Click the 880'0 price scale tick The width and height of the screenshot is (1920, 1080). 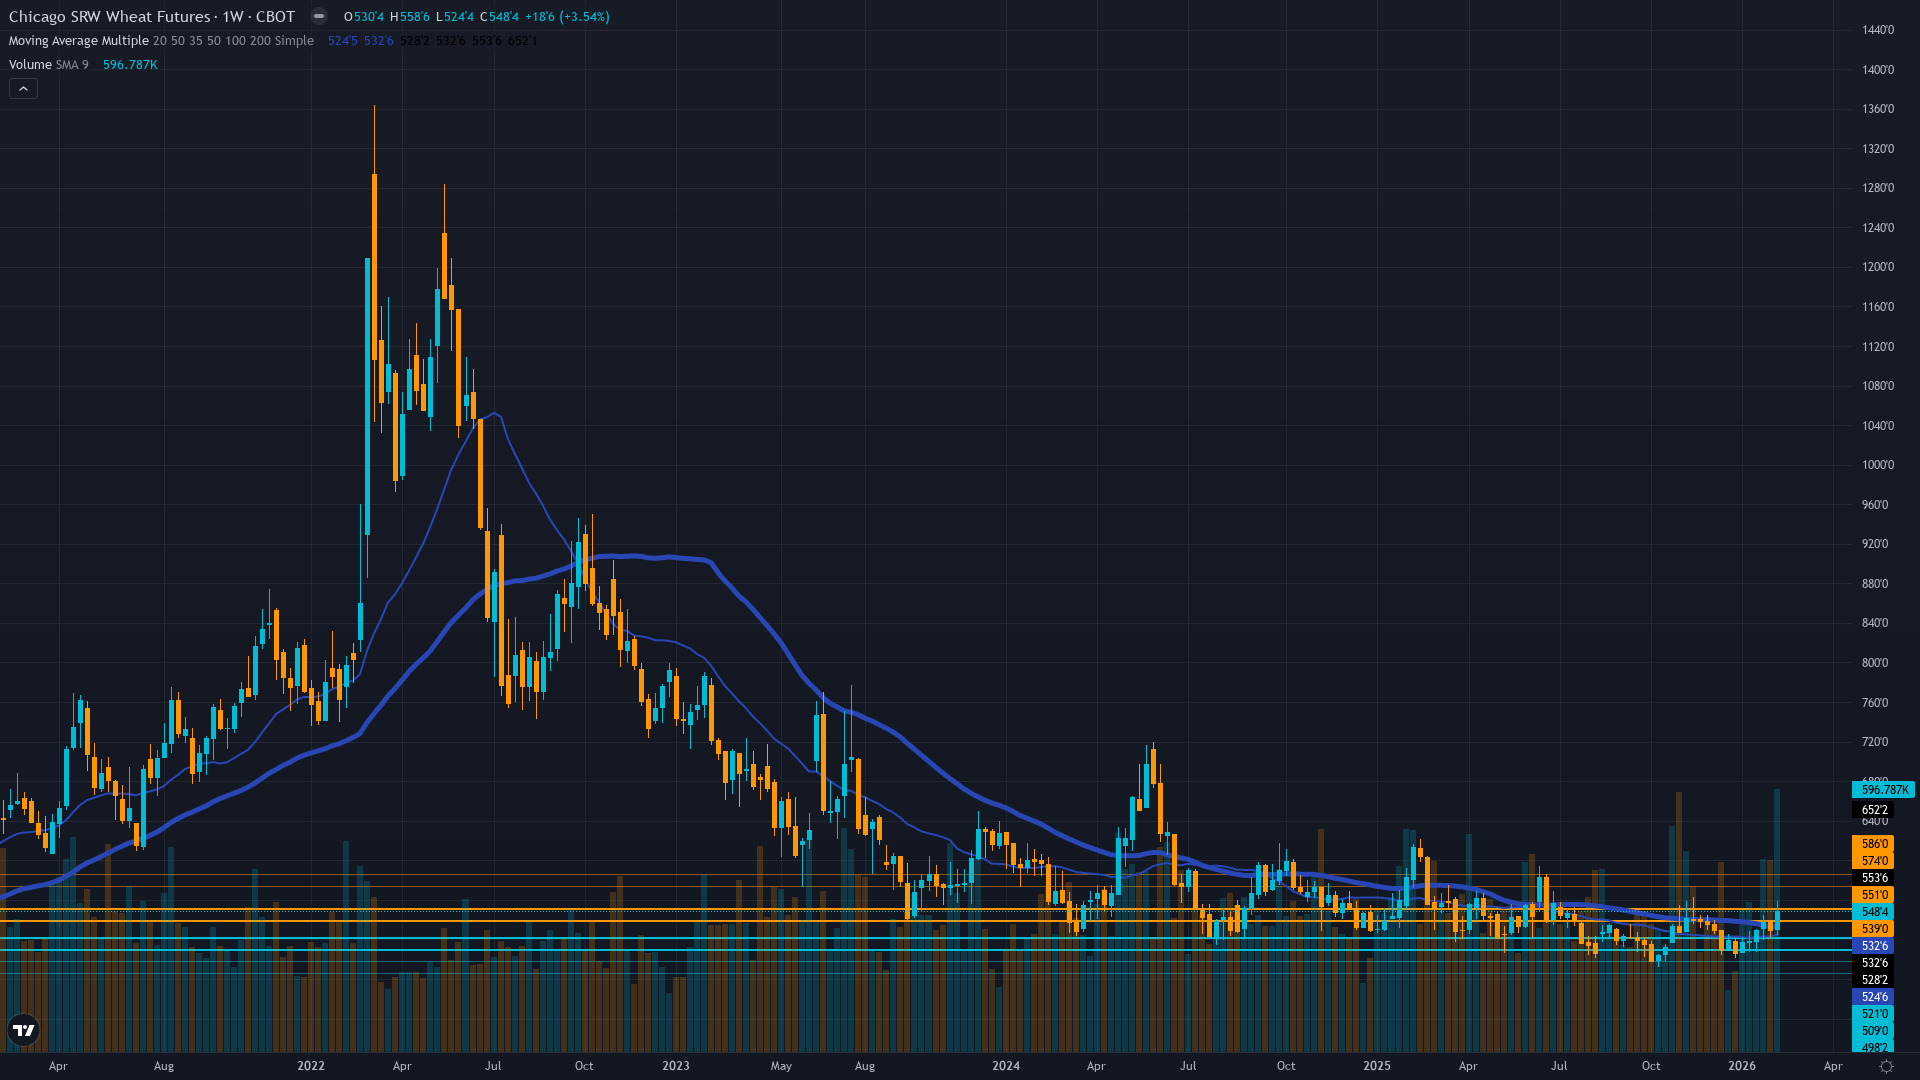point(1875,584)
